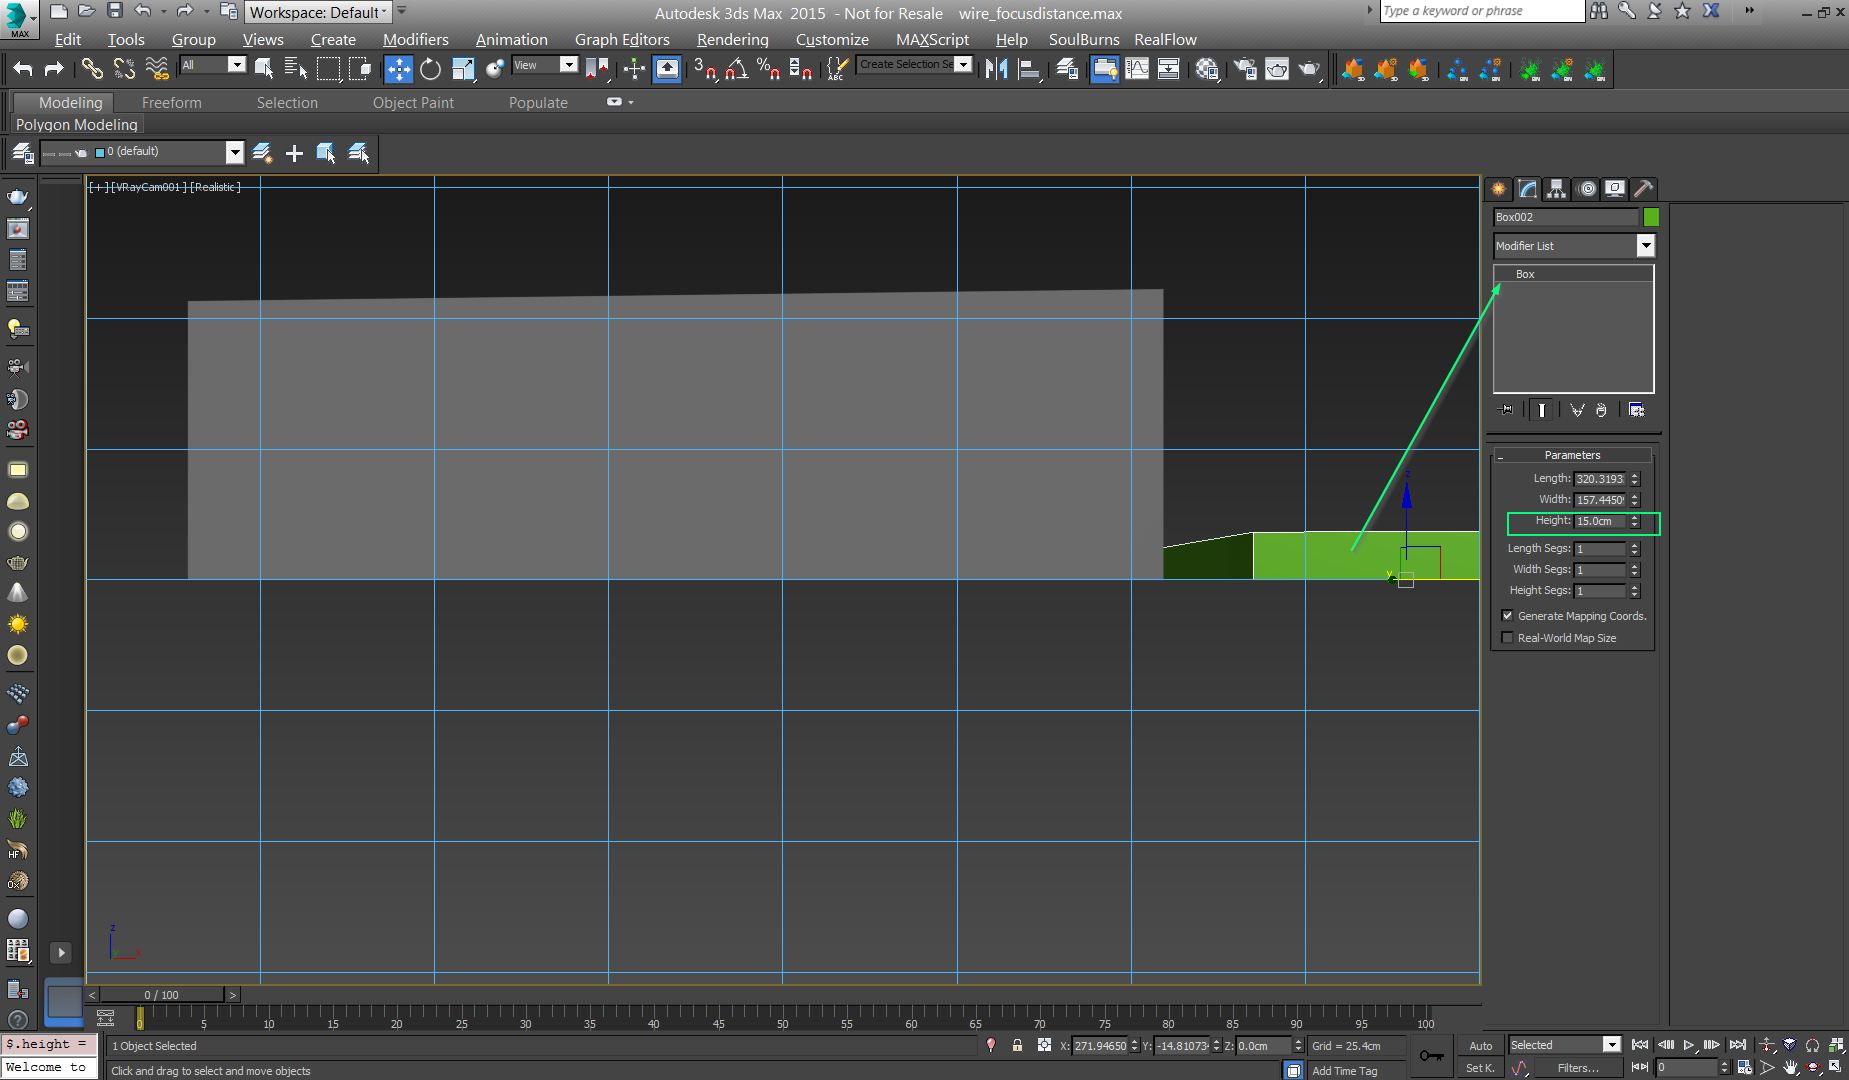This screenshot has width=1849, height=1080.
Task: Click the Mirror tool icon
Action: pyautogui.click(x=997, y=69)
